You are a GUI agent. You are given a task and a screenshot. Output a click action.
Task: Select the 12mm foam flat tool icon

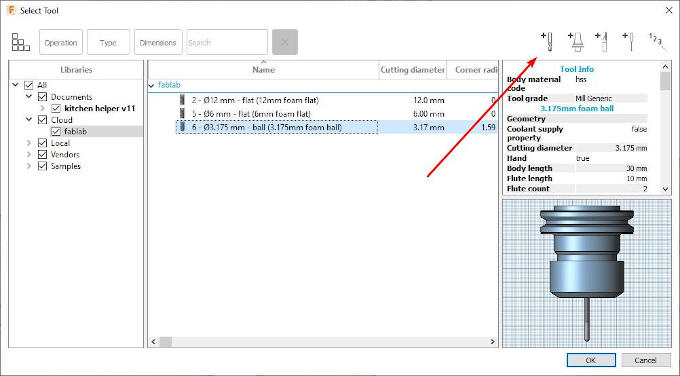[182, 100]
